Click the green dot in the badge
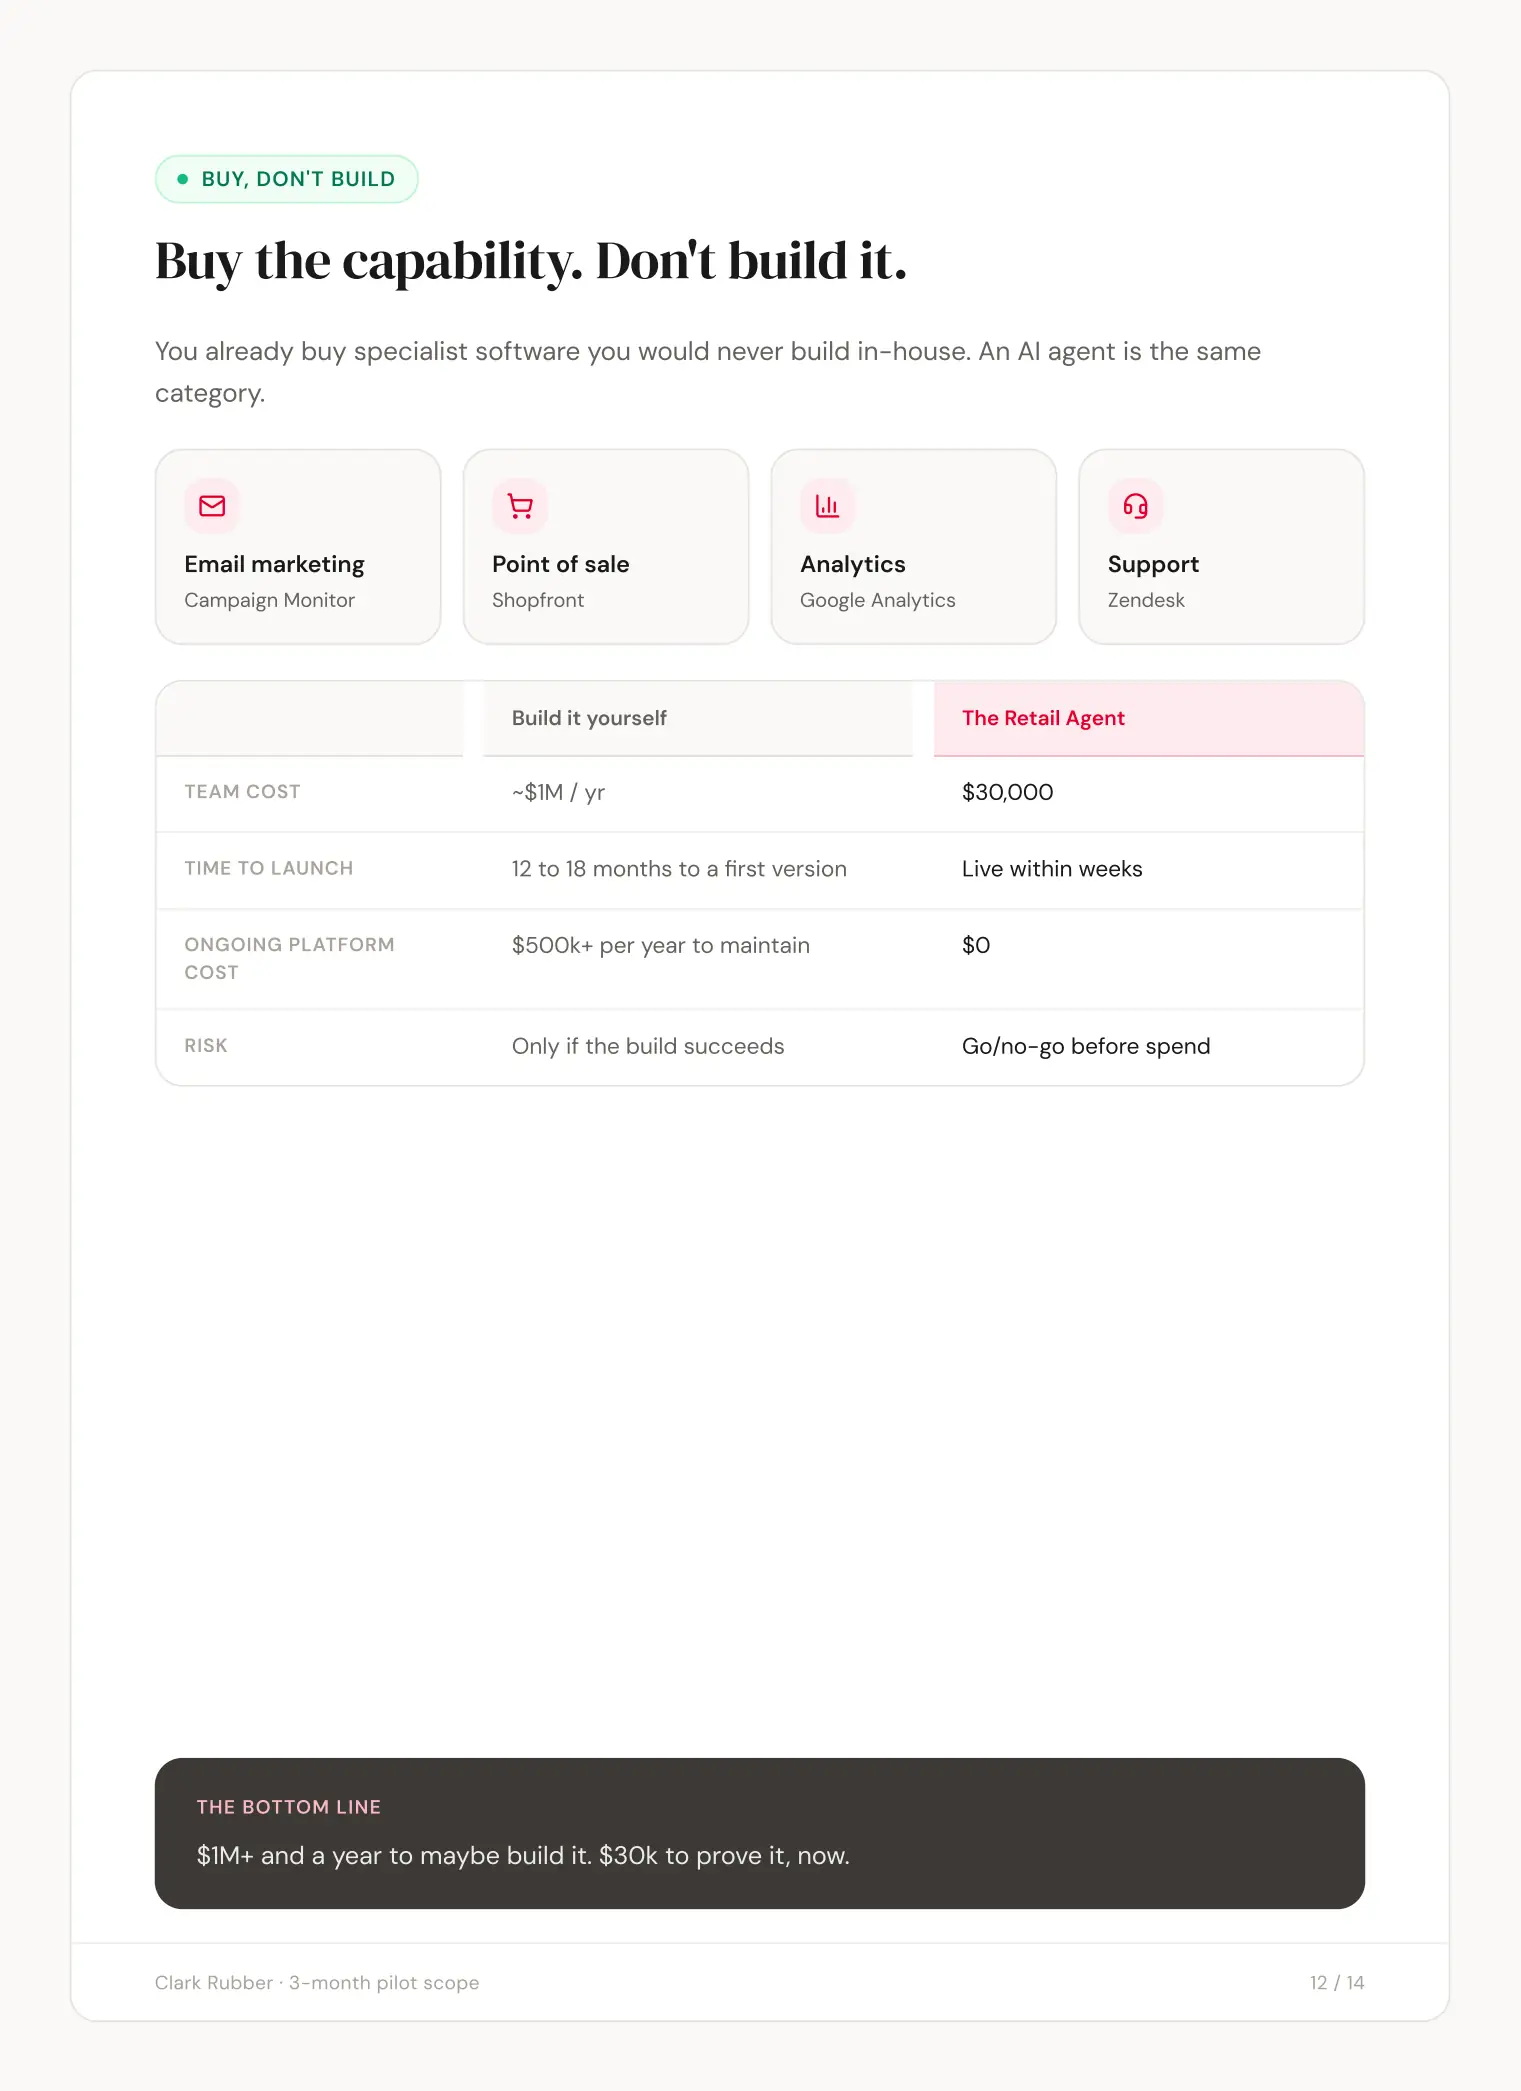 (182, 179)
